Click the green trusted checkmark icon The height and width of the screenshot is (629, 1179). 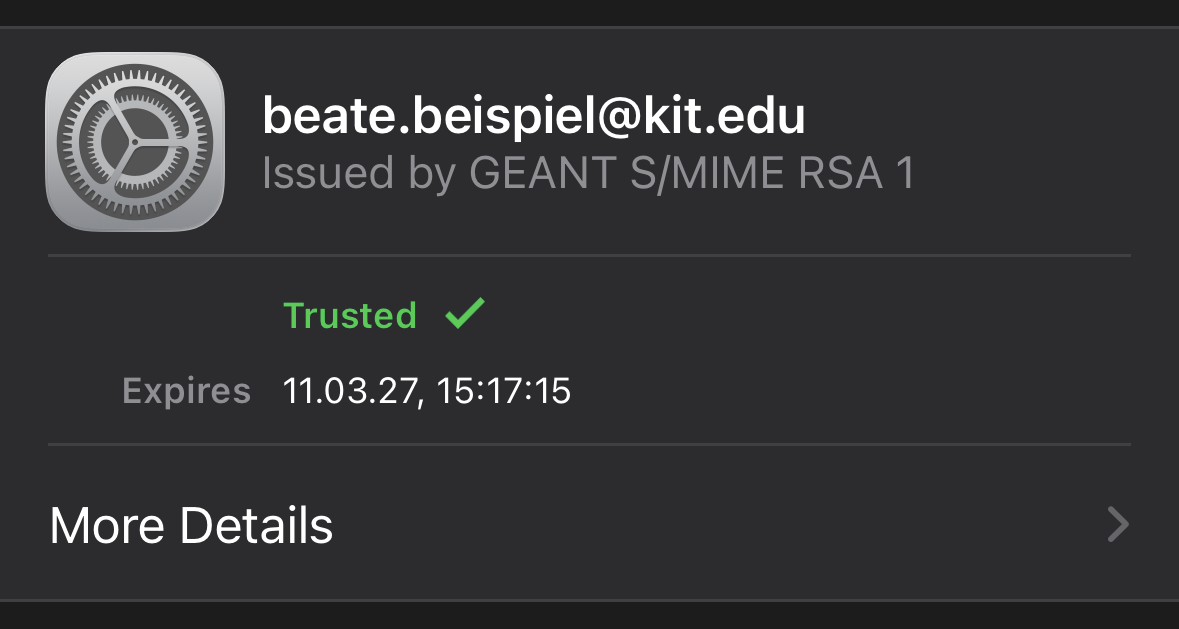coord(465,314)
